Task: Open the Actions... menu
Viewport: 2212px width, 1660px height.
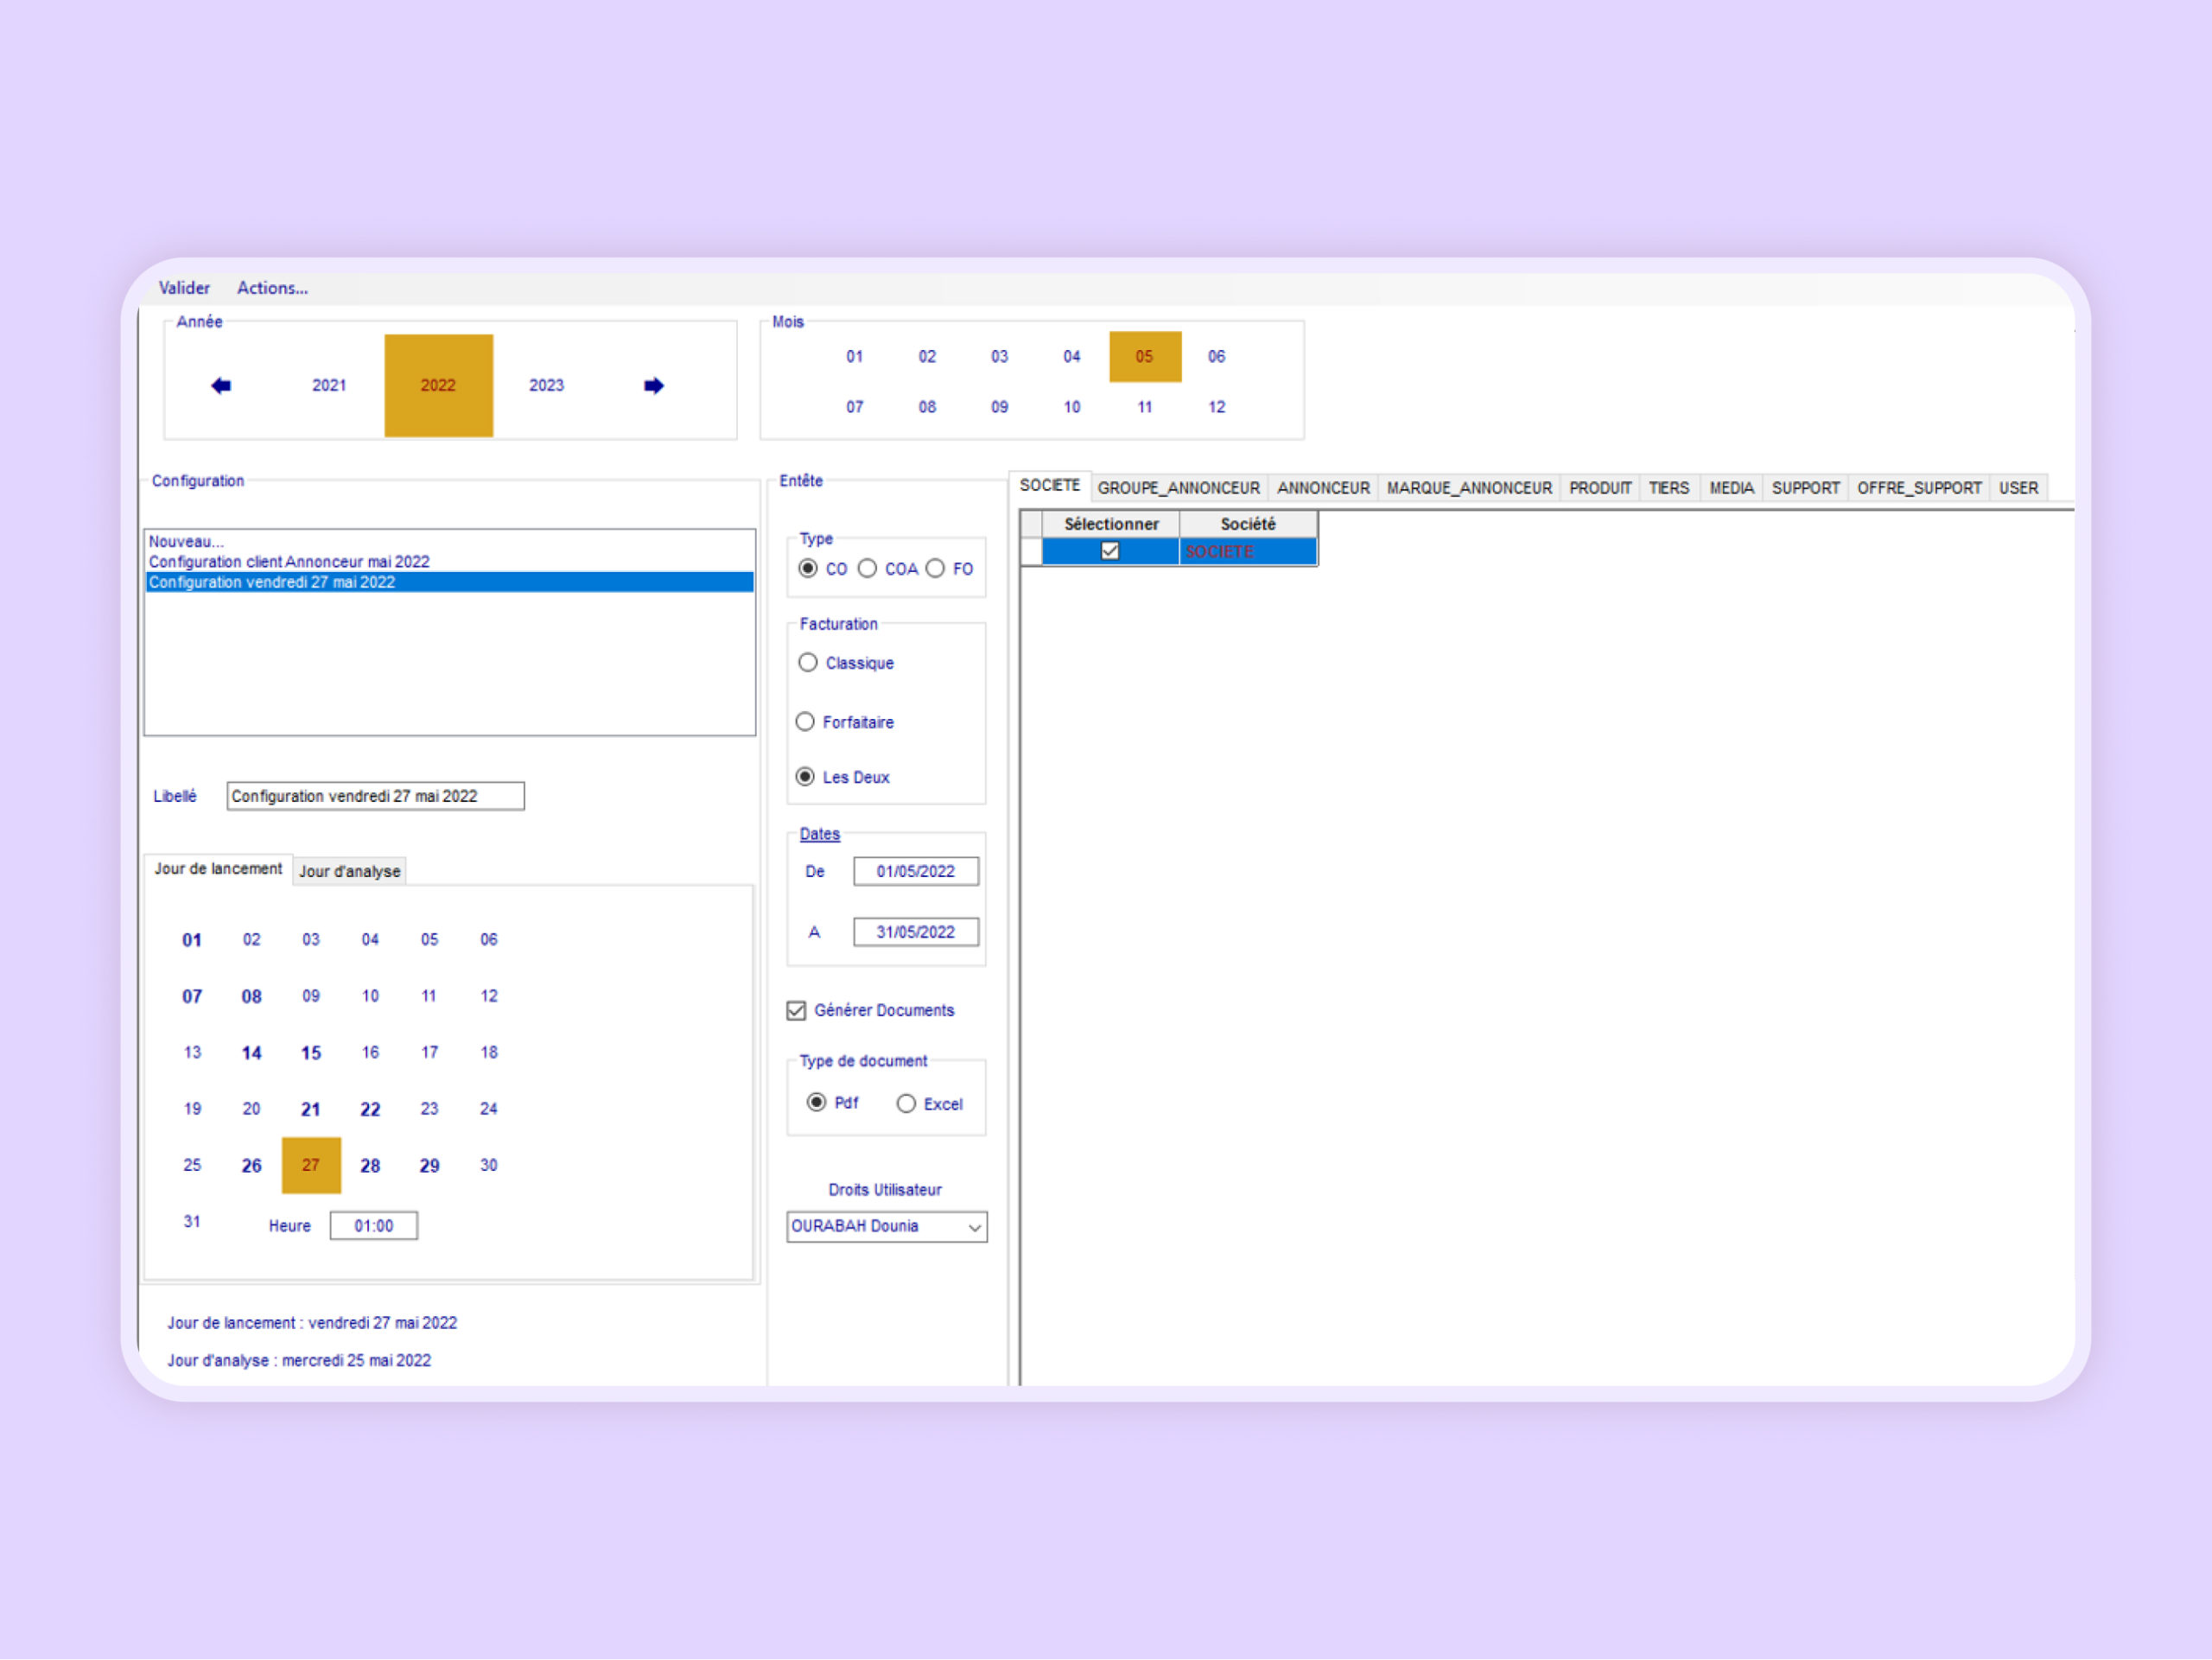Action: [272, 288]
